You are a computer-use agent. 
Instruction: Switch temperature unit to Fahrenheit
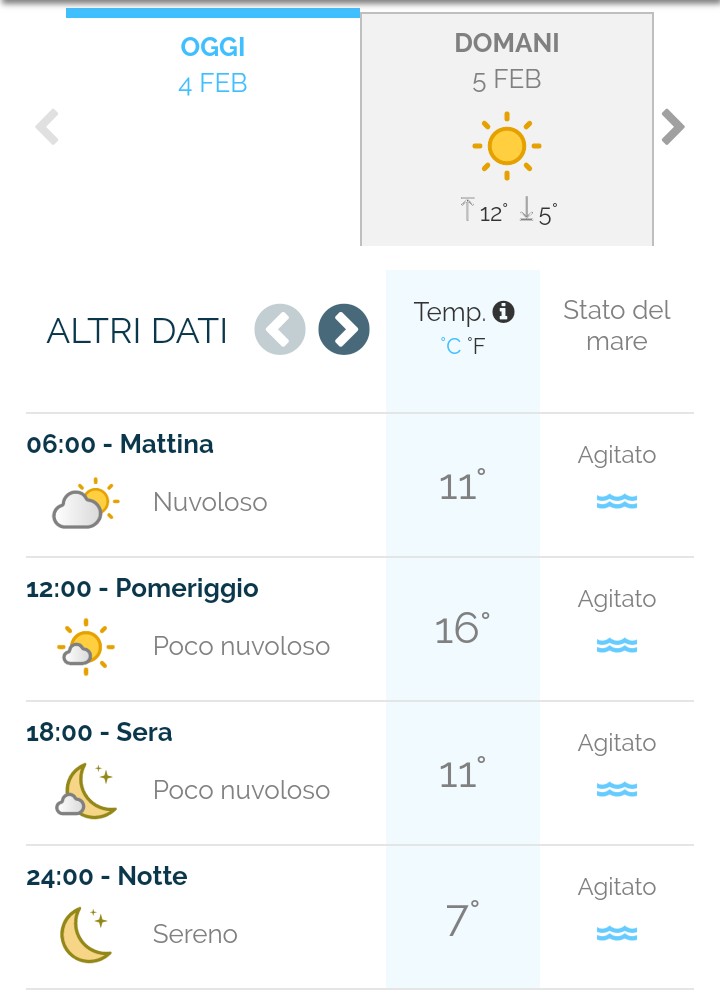(477, 346)
